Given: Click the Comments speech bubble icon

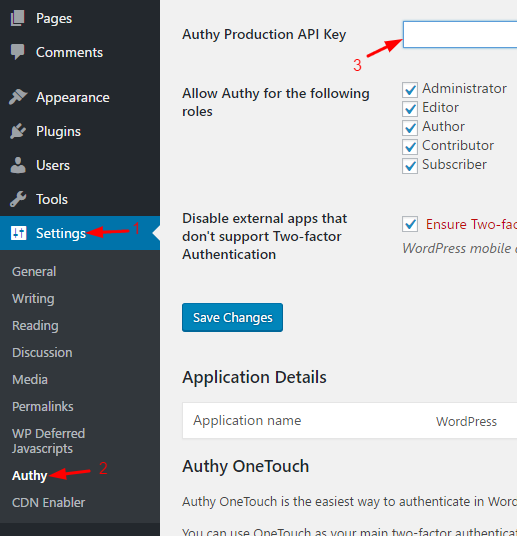Looking at the screenshot, I should [x=18, y=52].
